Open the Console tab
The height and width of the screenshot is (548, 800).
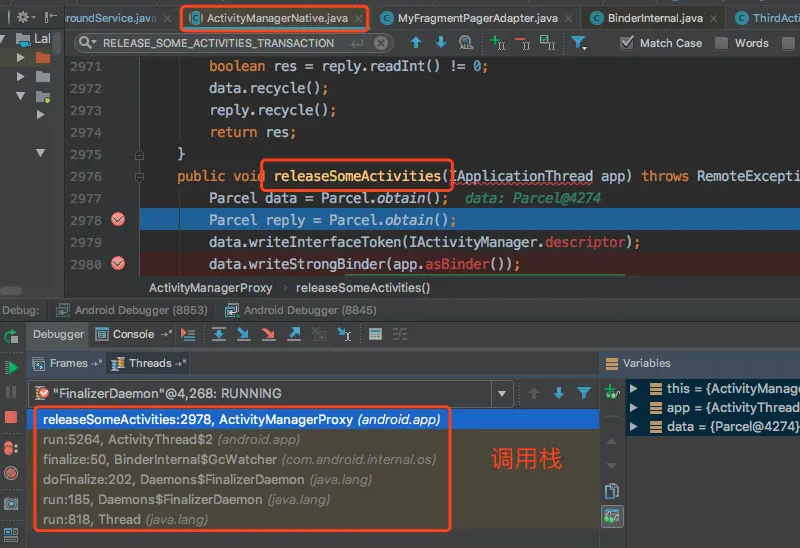(133, 334)
